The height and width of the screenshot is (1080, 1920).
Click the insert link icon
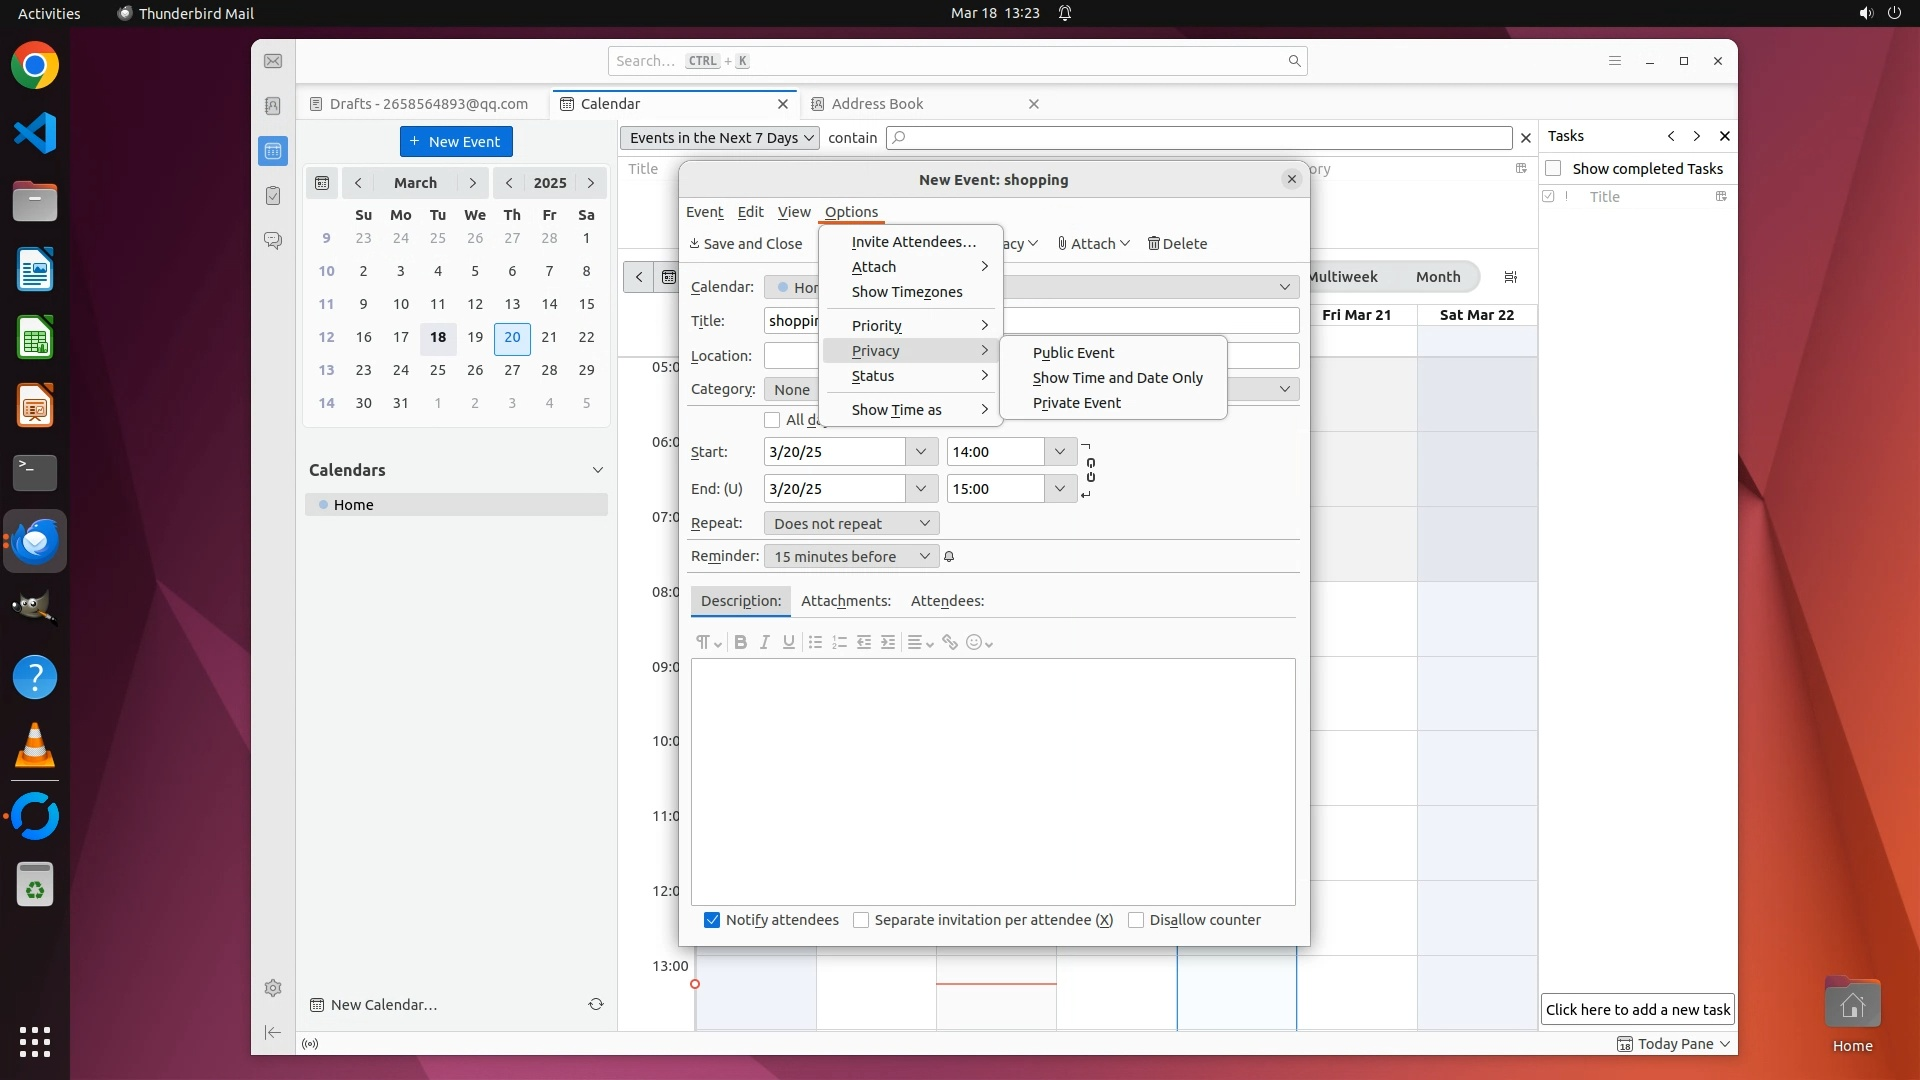(950, 643)
